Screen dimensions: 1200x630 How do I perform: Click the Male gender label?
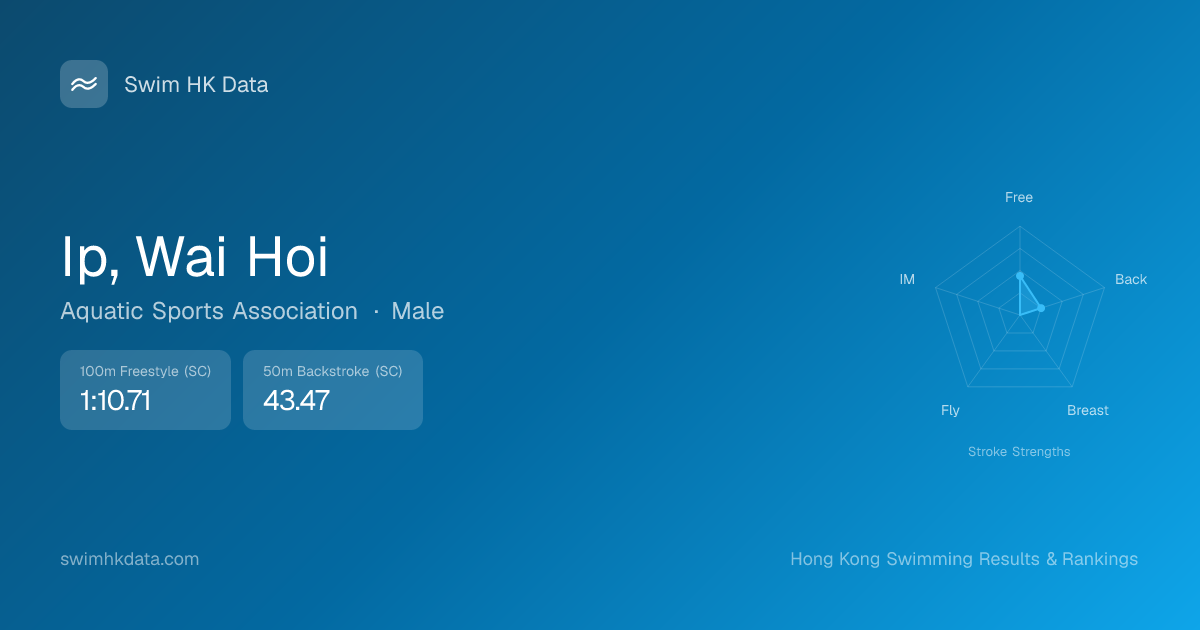417,311
